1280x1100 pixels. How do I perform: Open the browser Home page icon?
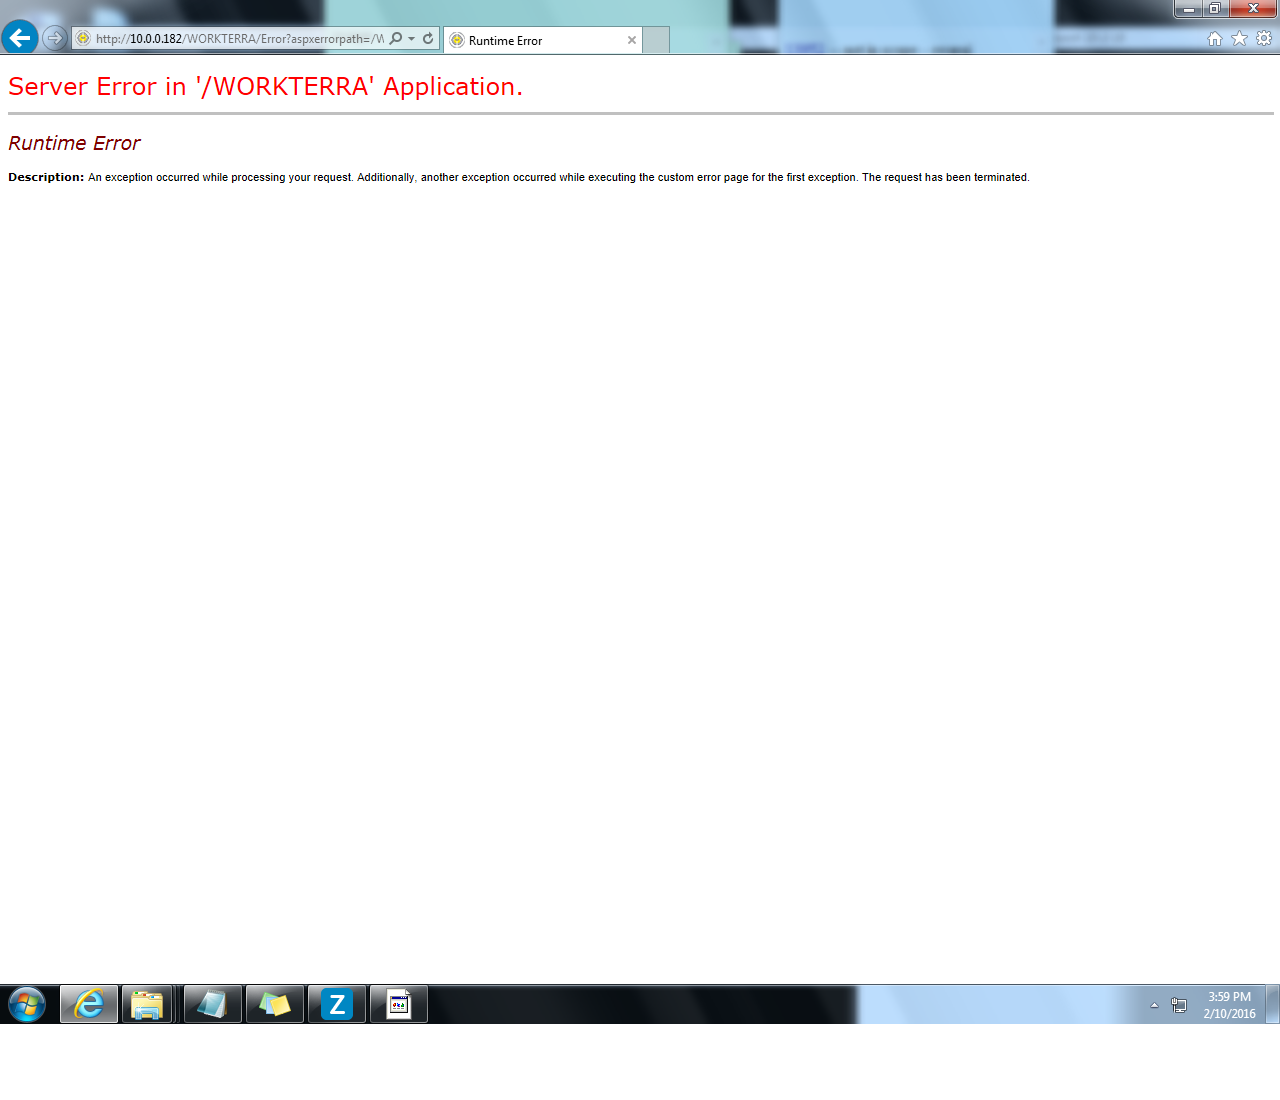(1215, 38)
